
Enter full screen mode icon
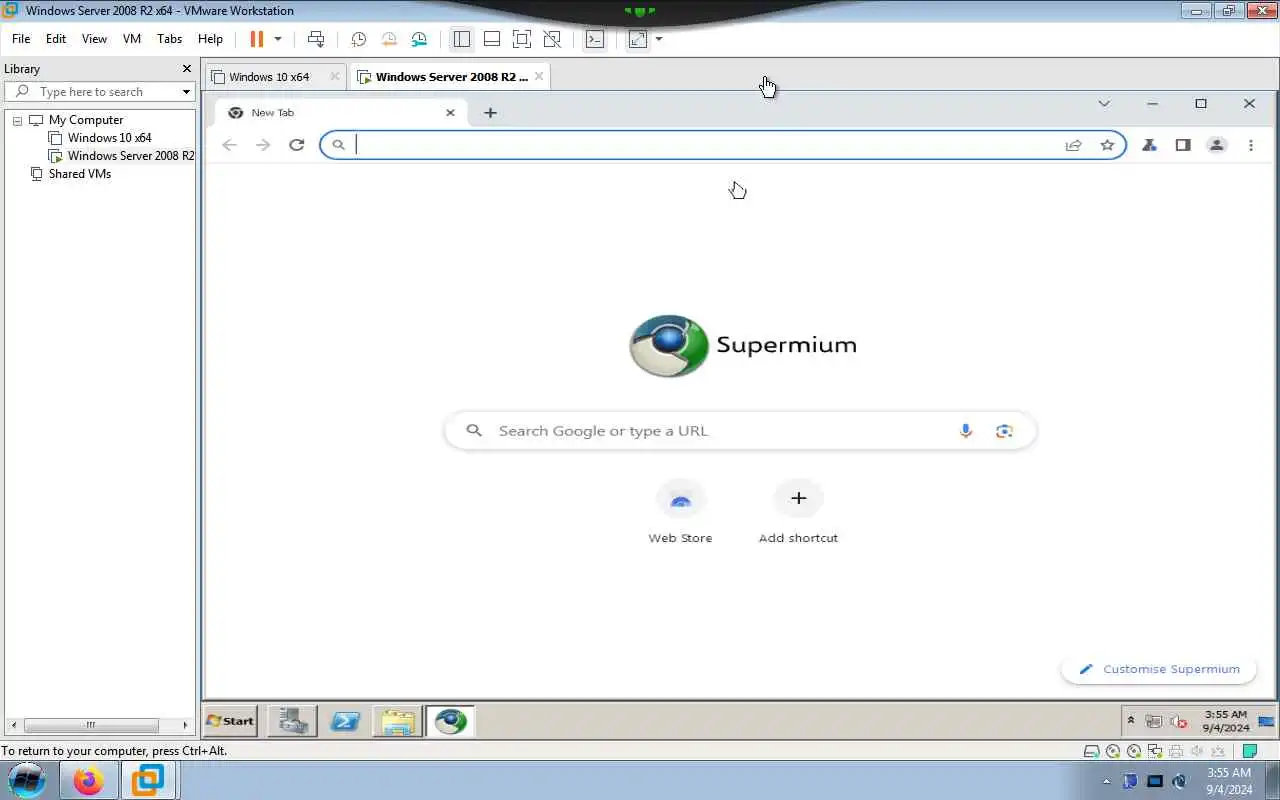pyautogui.click(x=522, y=39)
